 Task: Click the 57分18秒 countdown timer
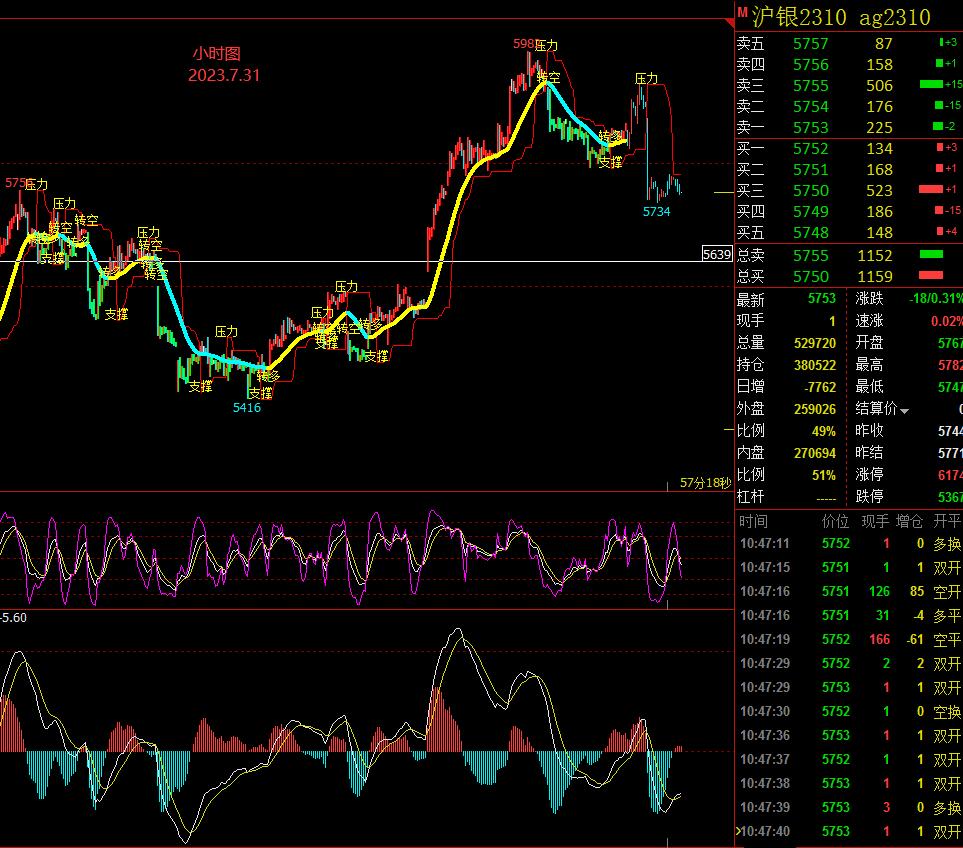point(705,483)
